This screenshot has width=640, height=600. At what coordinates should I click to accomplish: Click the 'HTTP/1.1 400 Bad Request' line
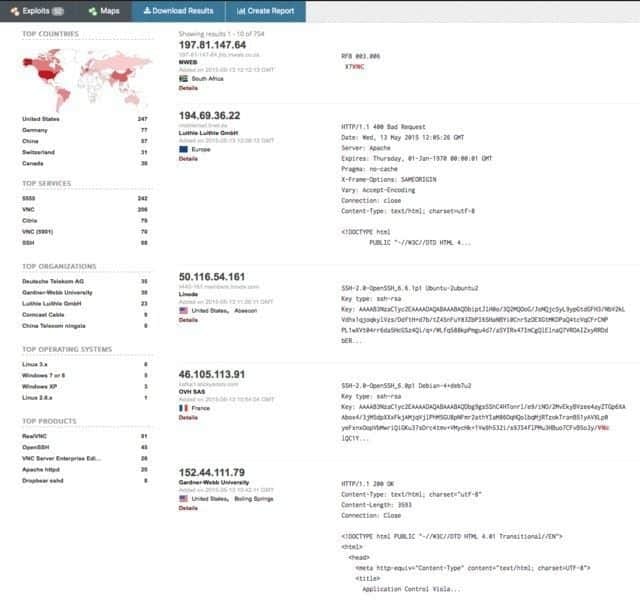383,127
